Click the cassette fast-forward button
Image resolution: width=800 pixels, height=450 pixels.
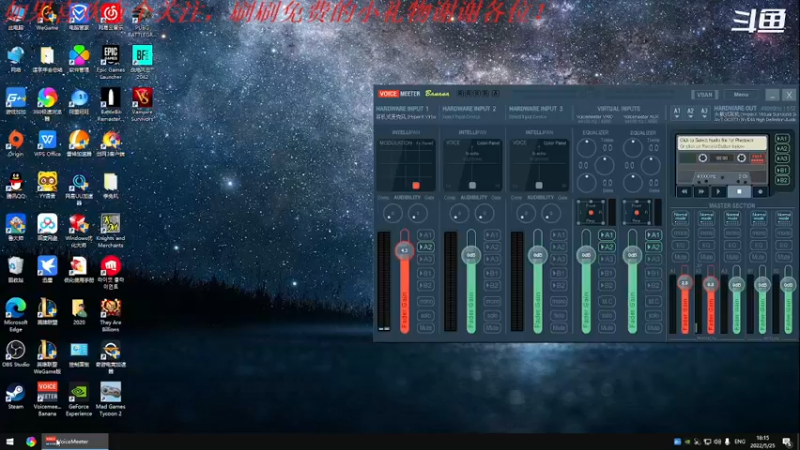(x=702, y=192)
